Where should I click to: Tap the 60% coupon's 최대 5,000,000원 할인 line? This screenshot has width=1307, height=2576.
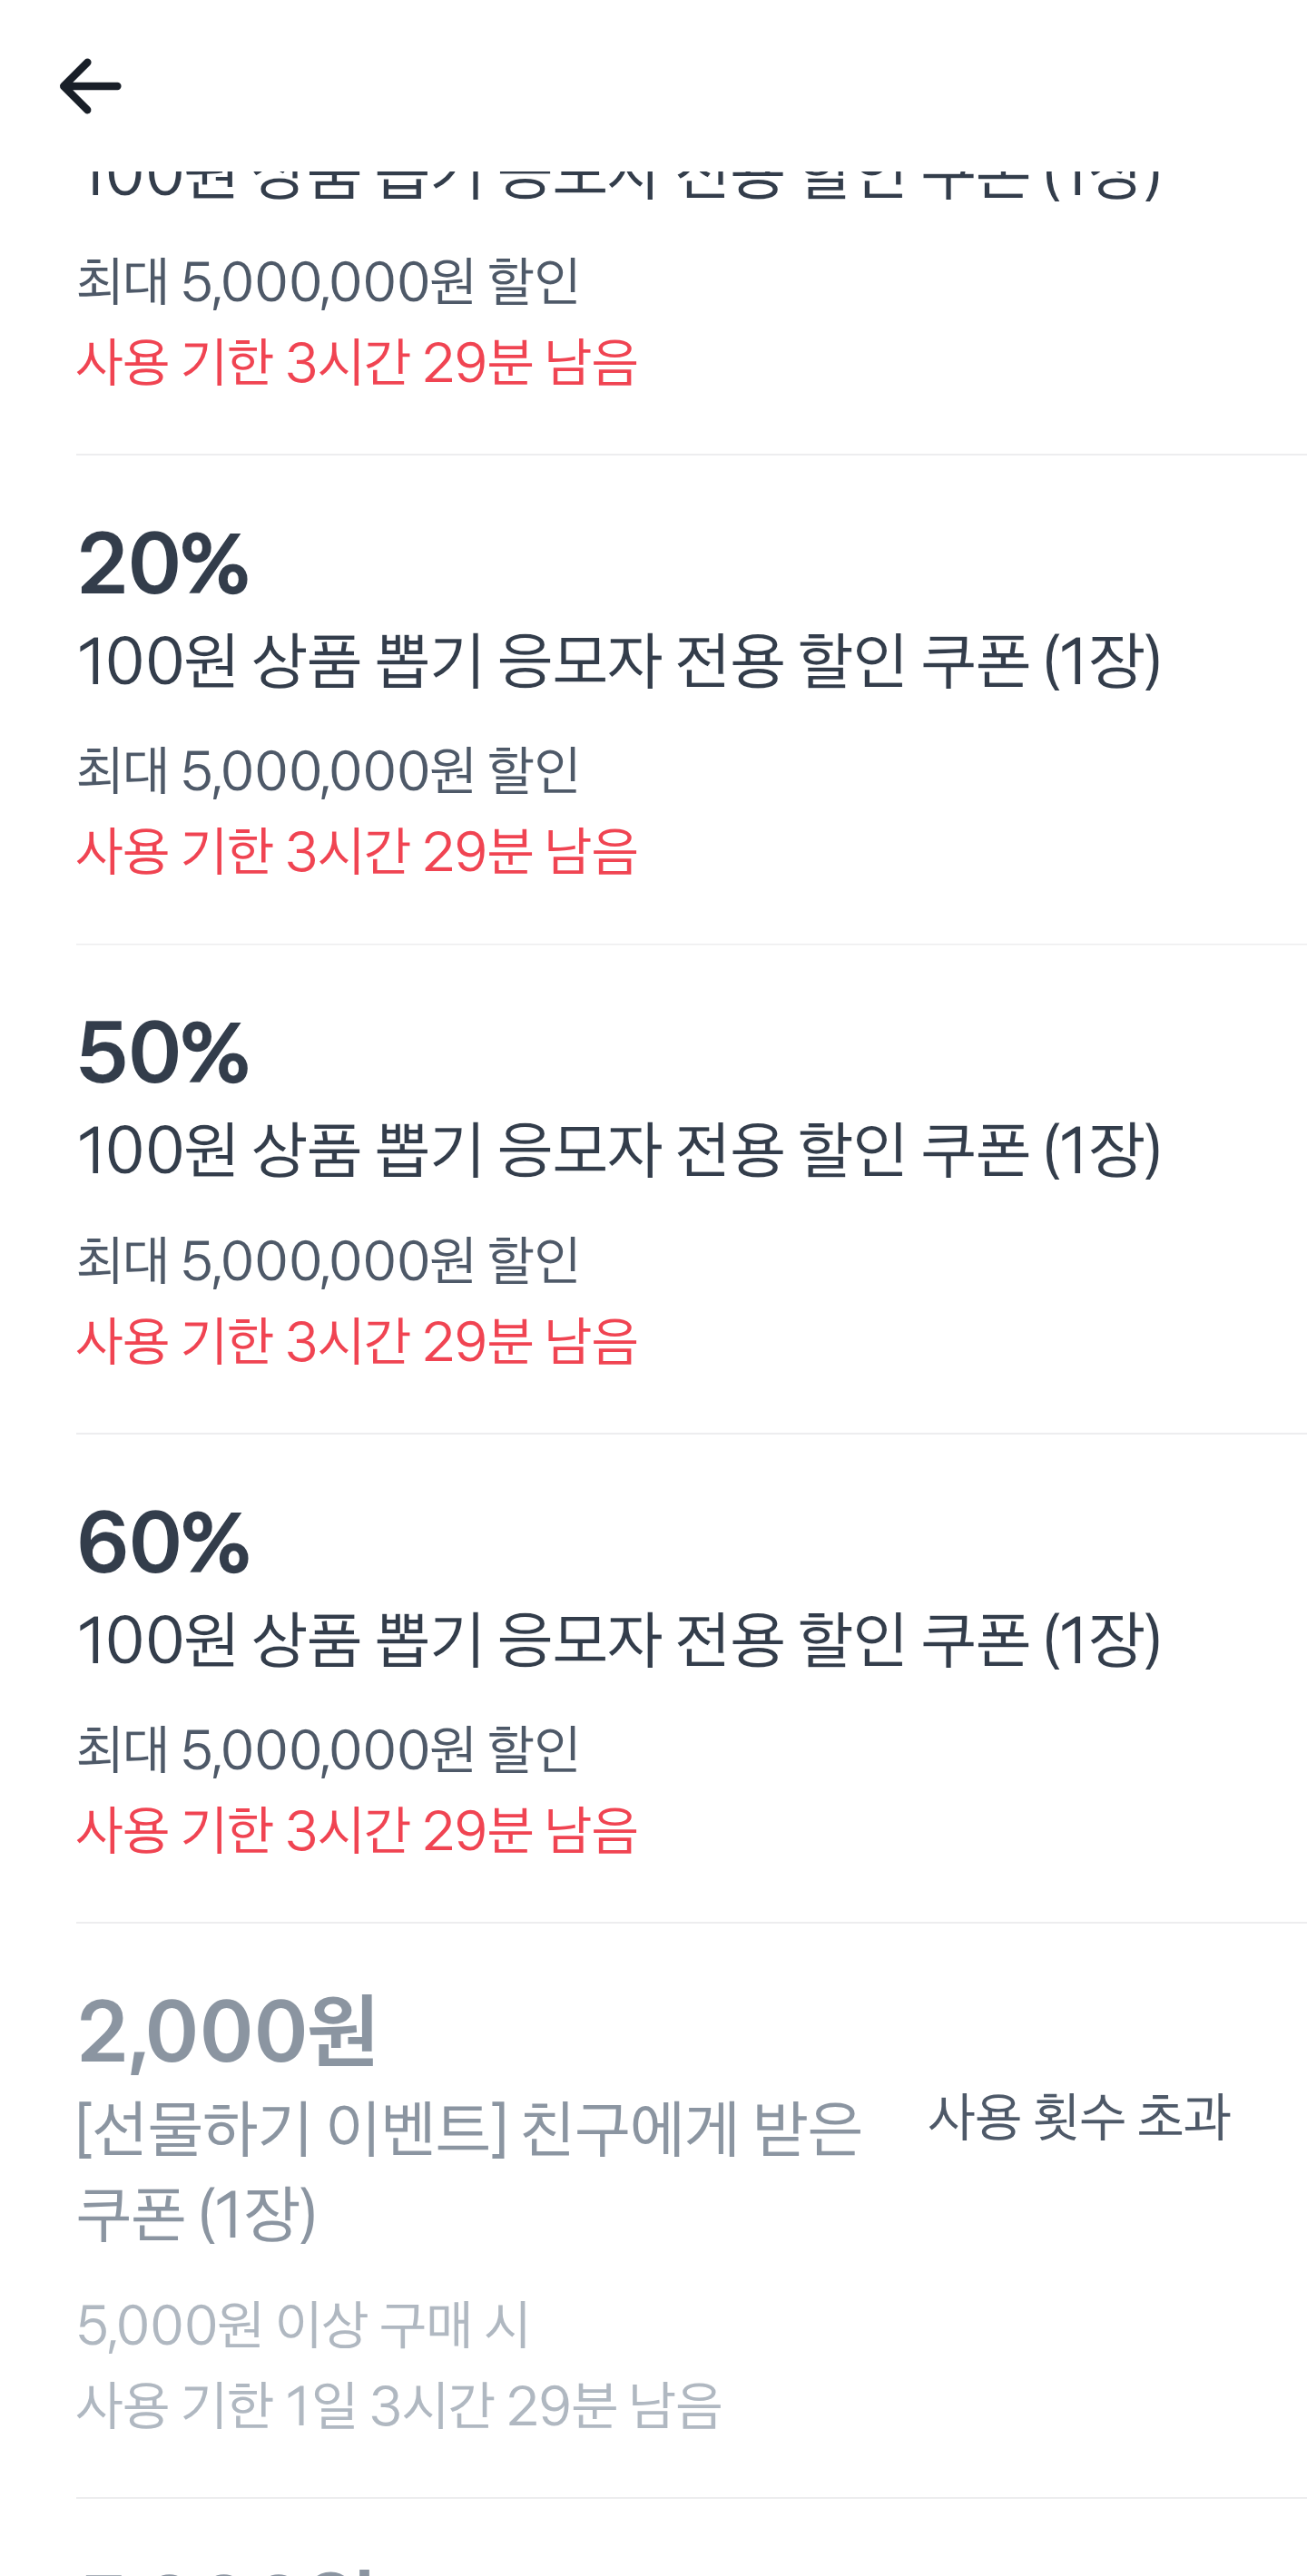328,1750
